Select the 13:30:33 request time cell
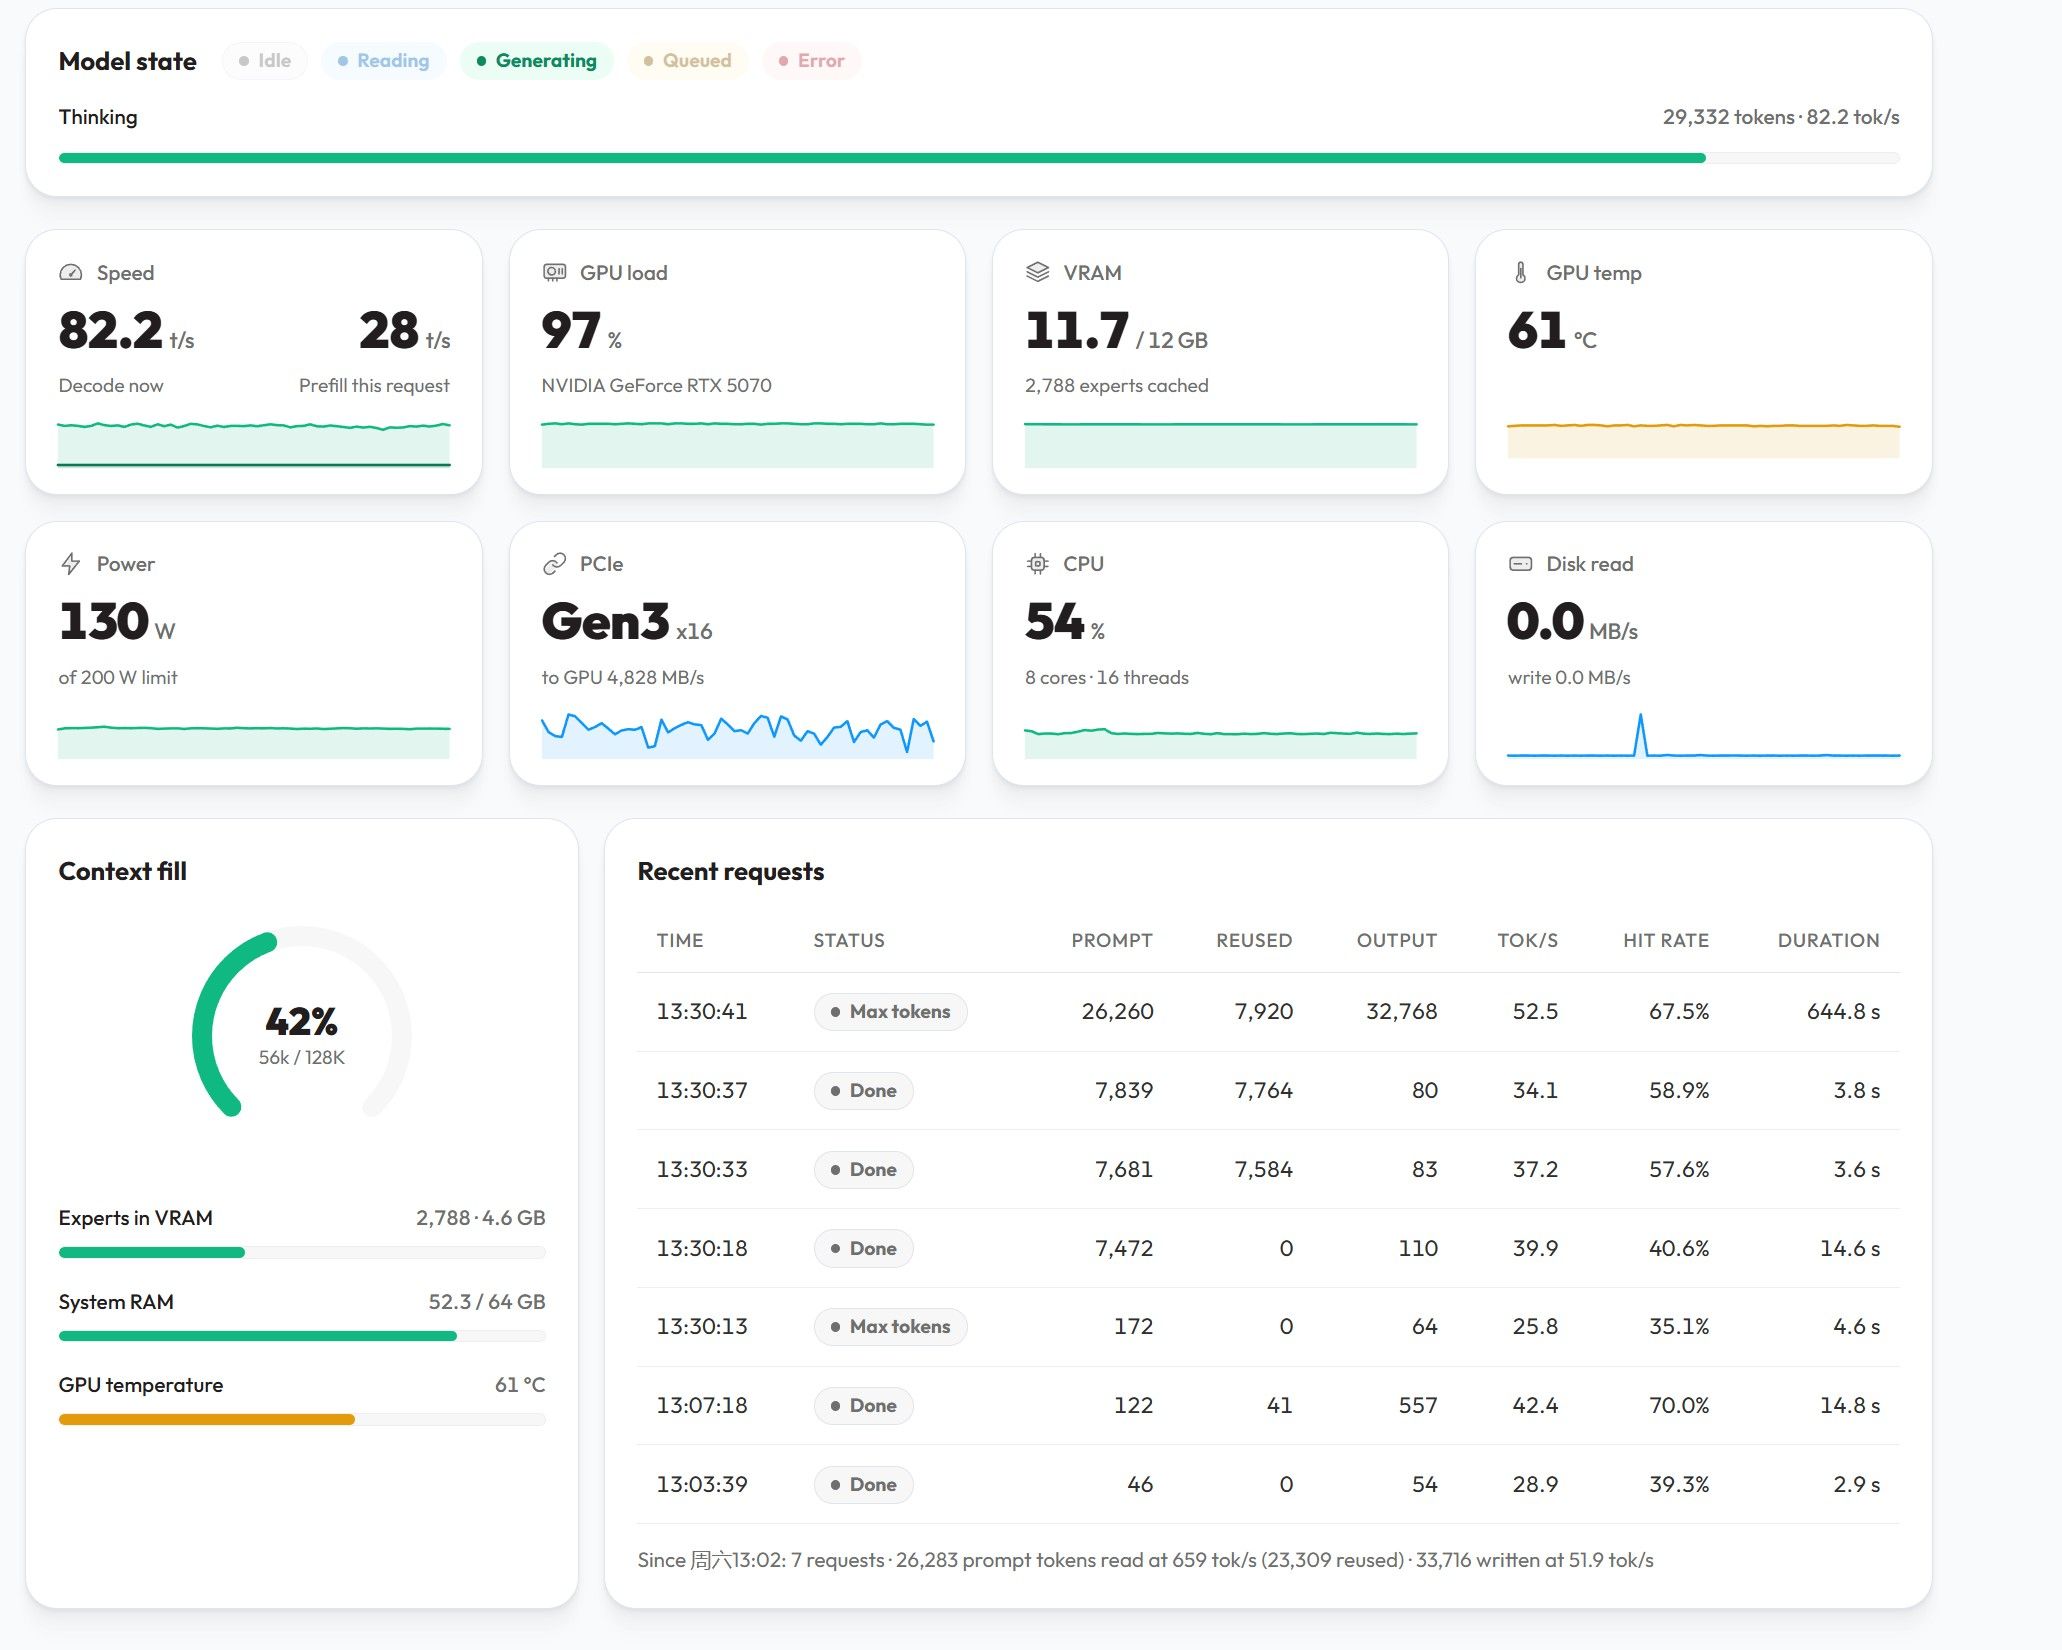 pos(702,1169)
